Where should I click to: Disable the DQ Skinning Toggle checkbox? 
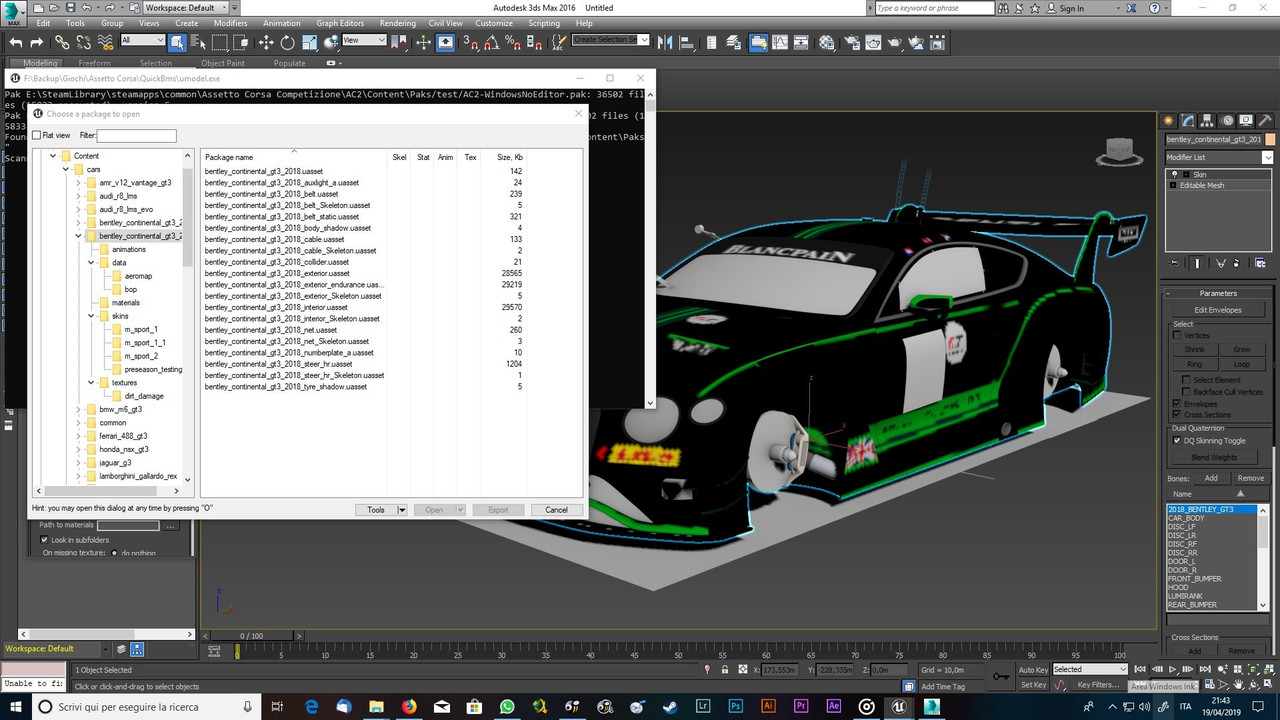click(1177, 440)
